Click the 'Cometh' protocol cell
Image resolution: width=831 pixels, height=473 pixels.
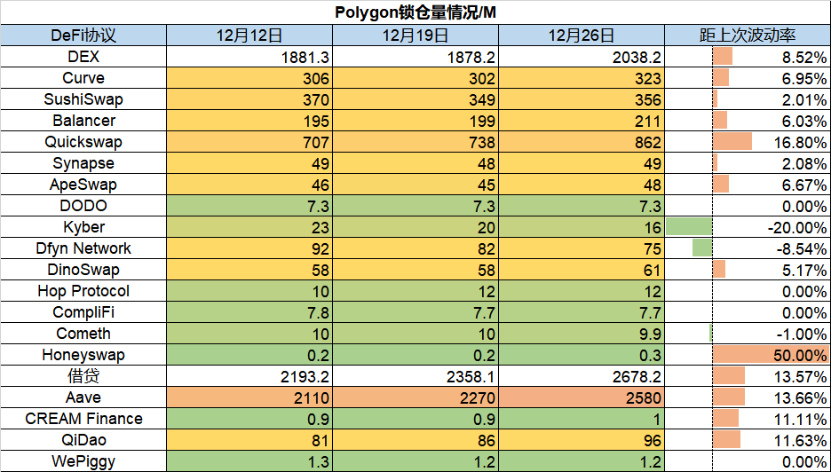click(83, 333)
